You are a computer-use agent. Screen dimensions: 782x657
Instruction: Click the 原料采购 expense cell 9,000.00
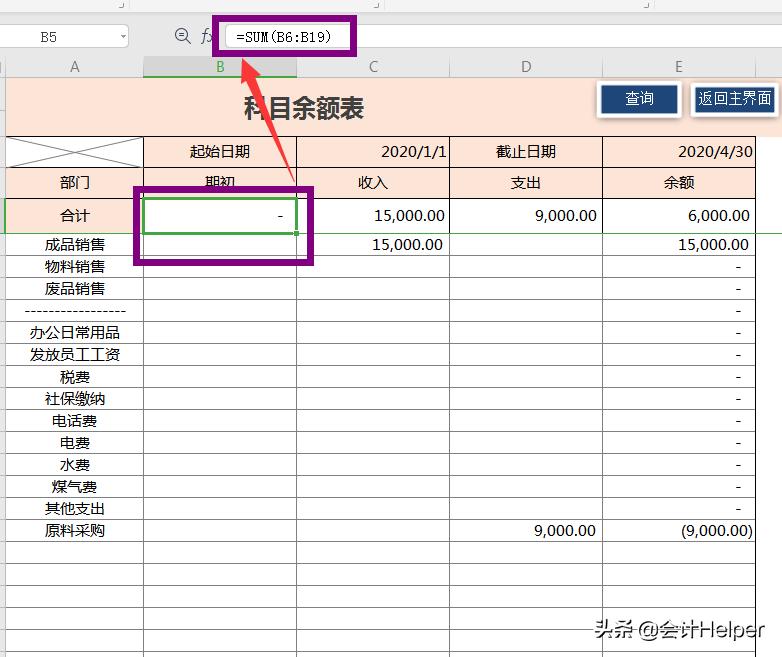[x=526, y=530]
